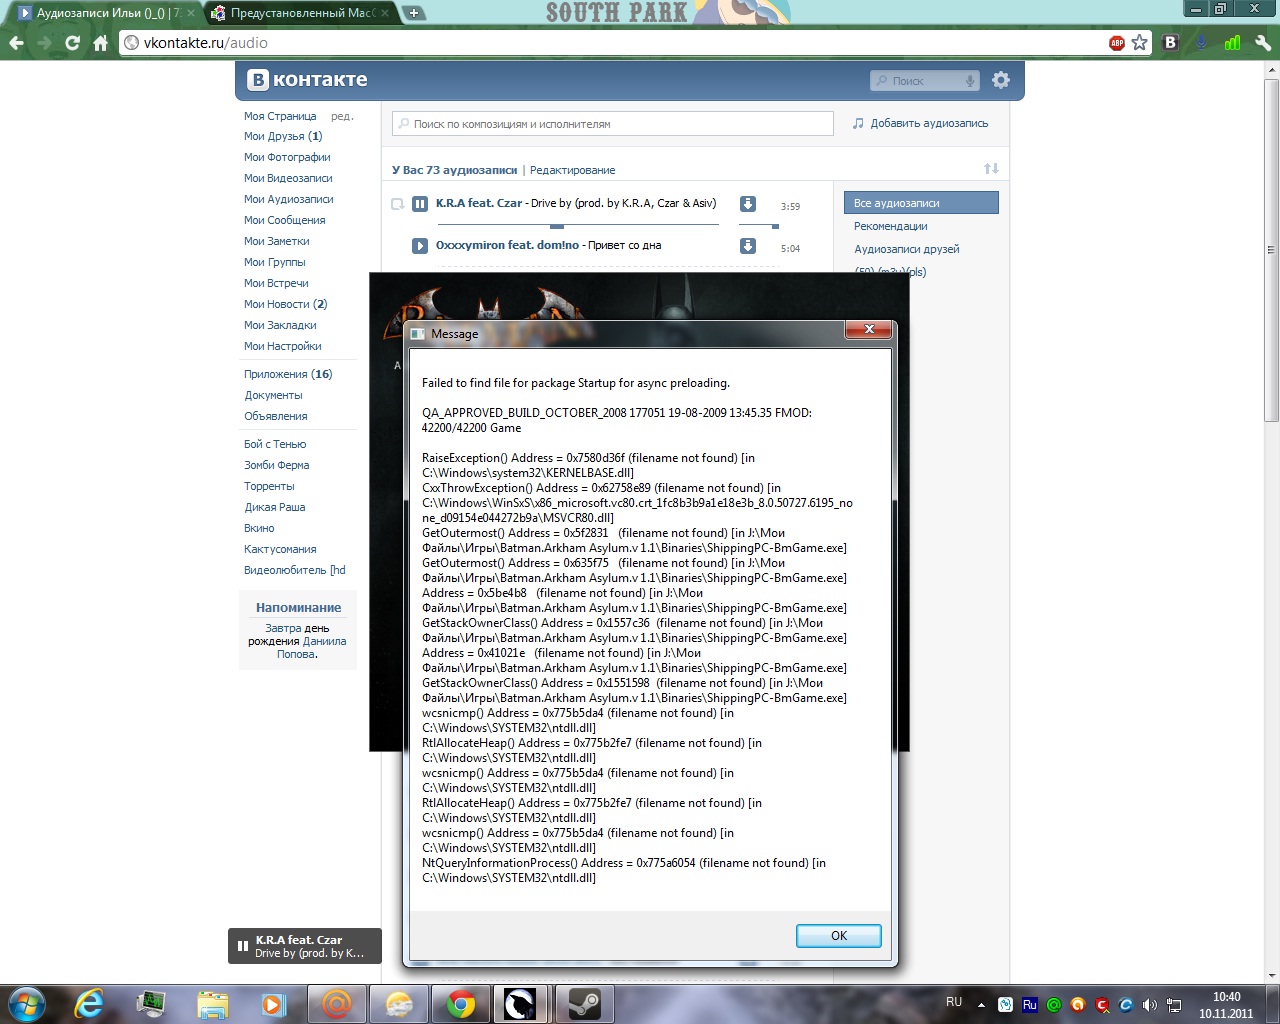
Task: Open Даниила Попова birthday link
Action: coord(312,648)
